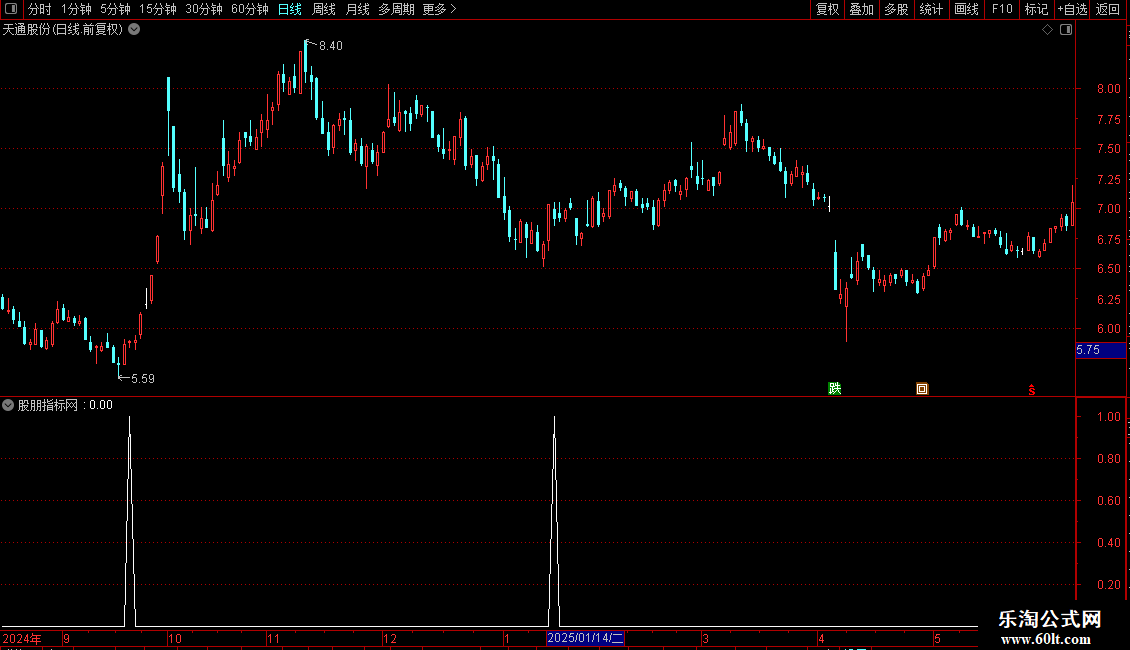Screen dimensions: 1130x650
Task: Select the 60分钟 period
Action: pyautogui.click(x=250, y=9)
